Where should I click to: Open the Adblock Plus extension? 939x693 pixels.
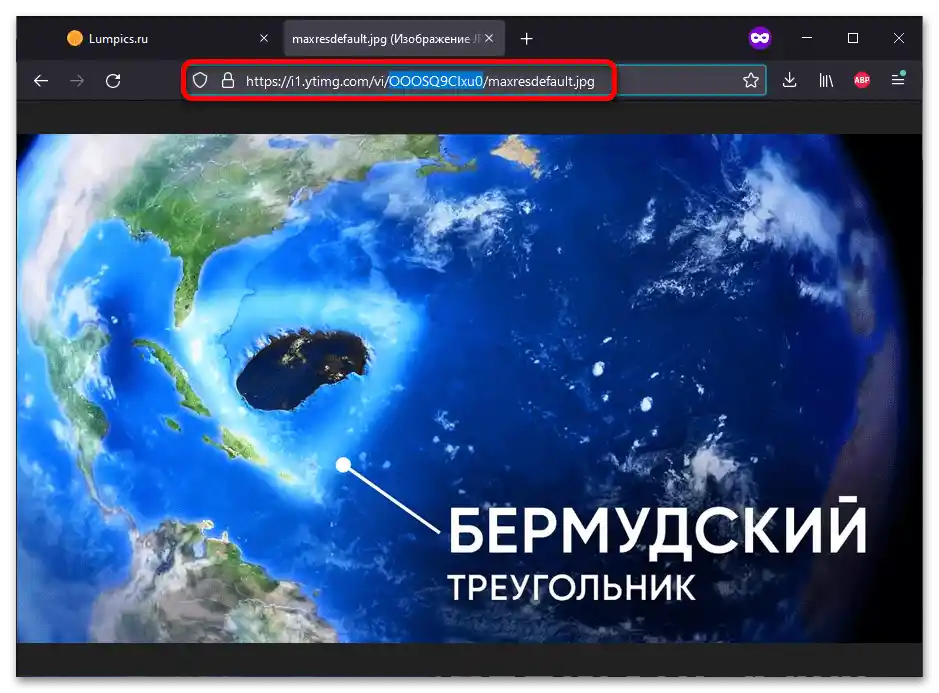pos(862,80)
